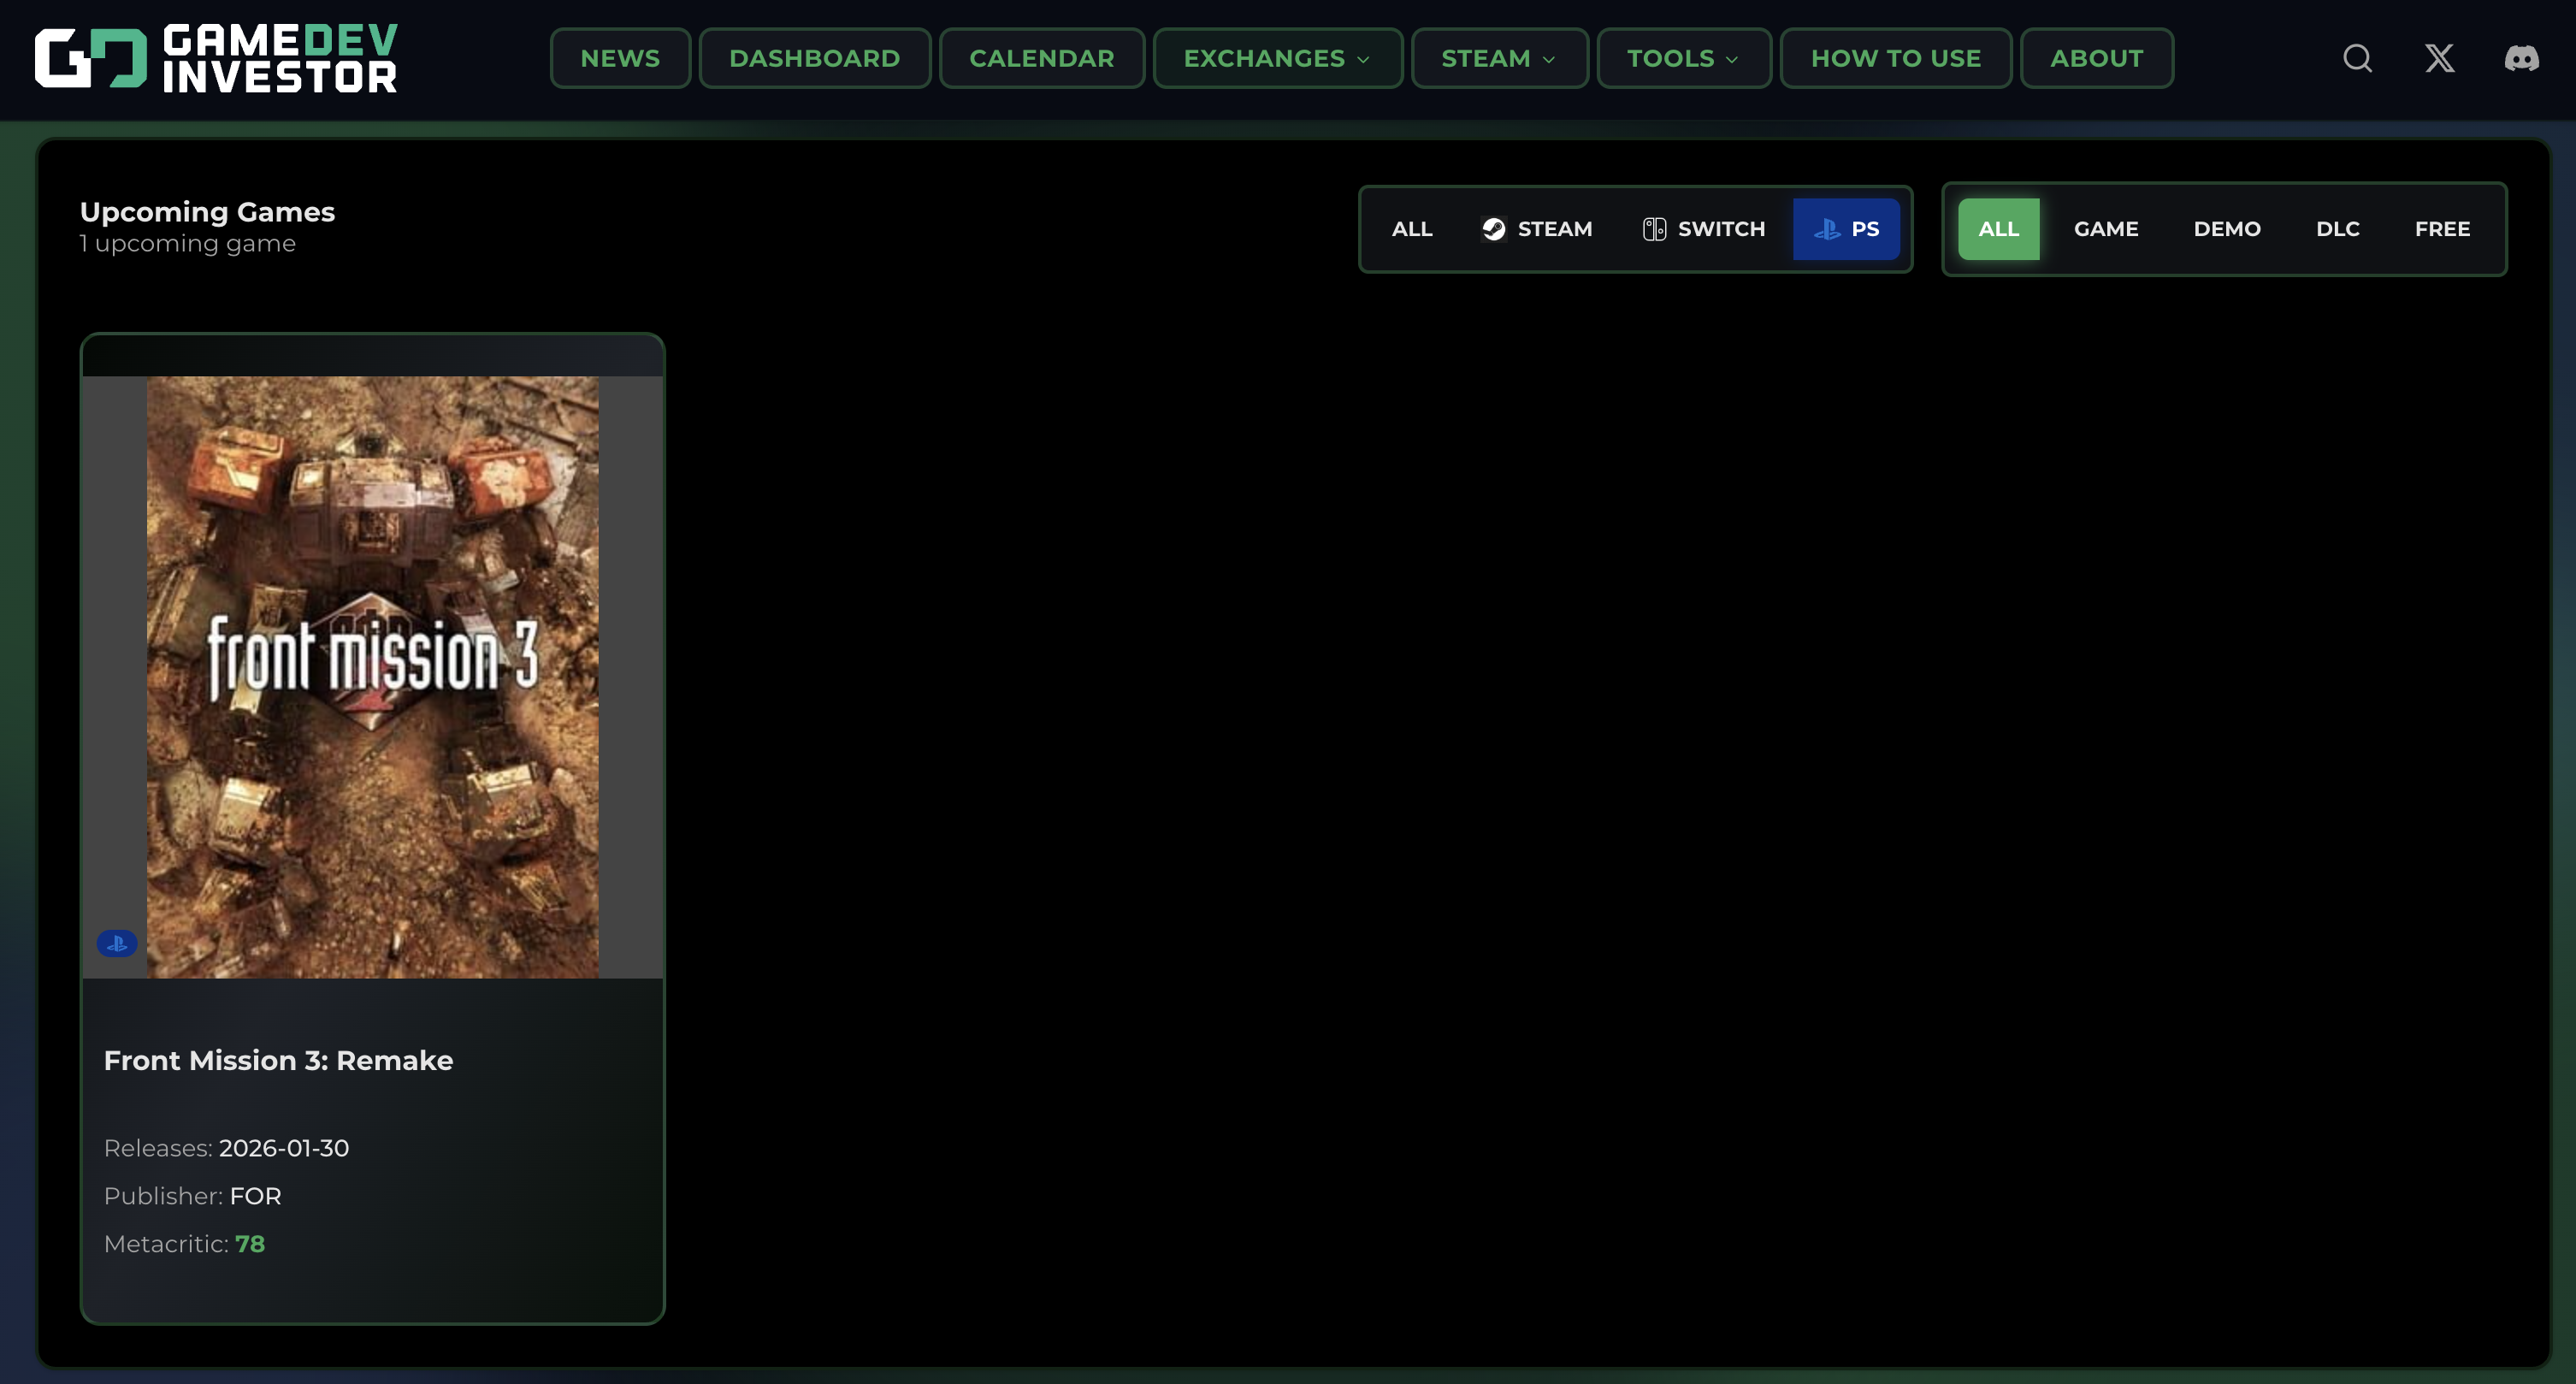Toggle the PS platform filter

[1846, 229]
